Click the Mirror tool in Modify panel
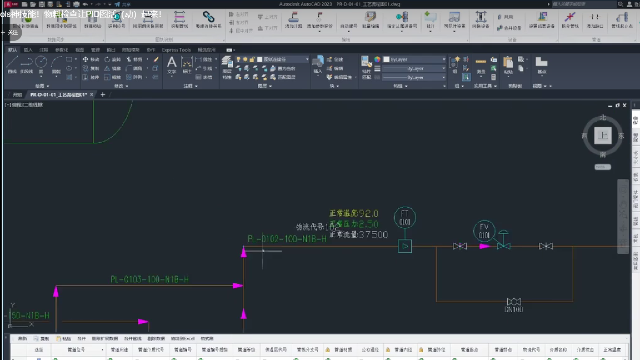 coord(113,68)
